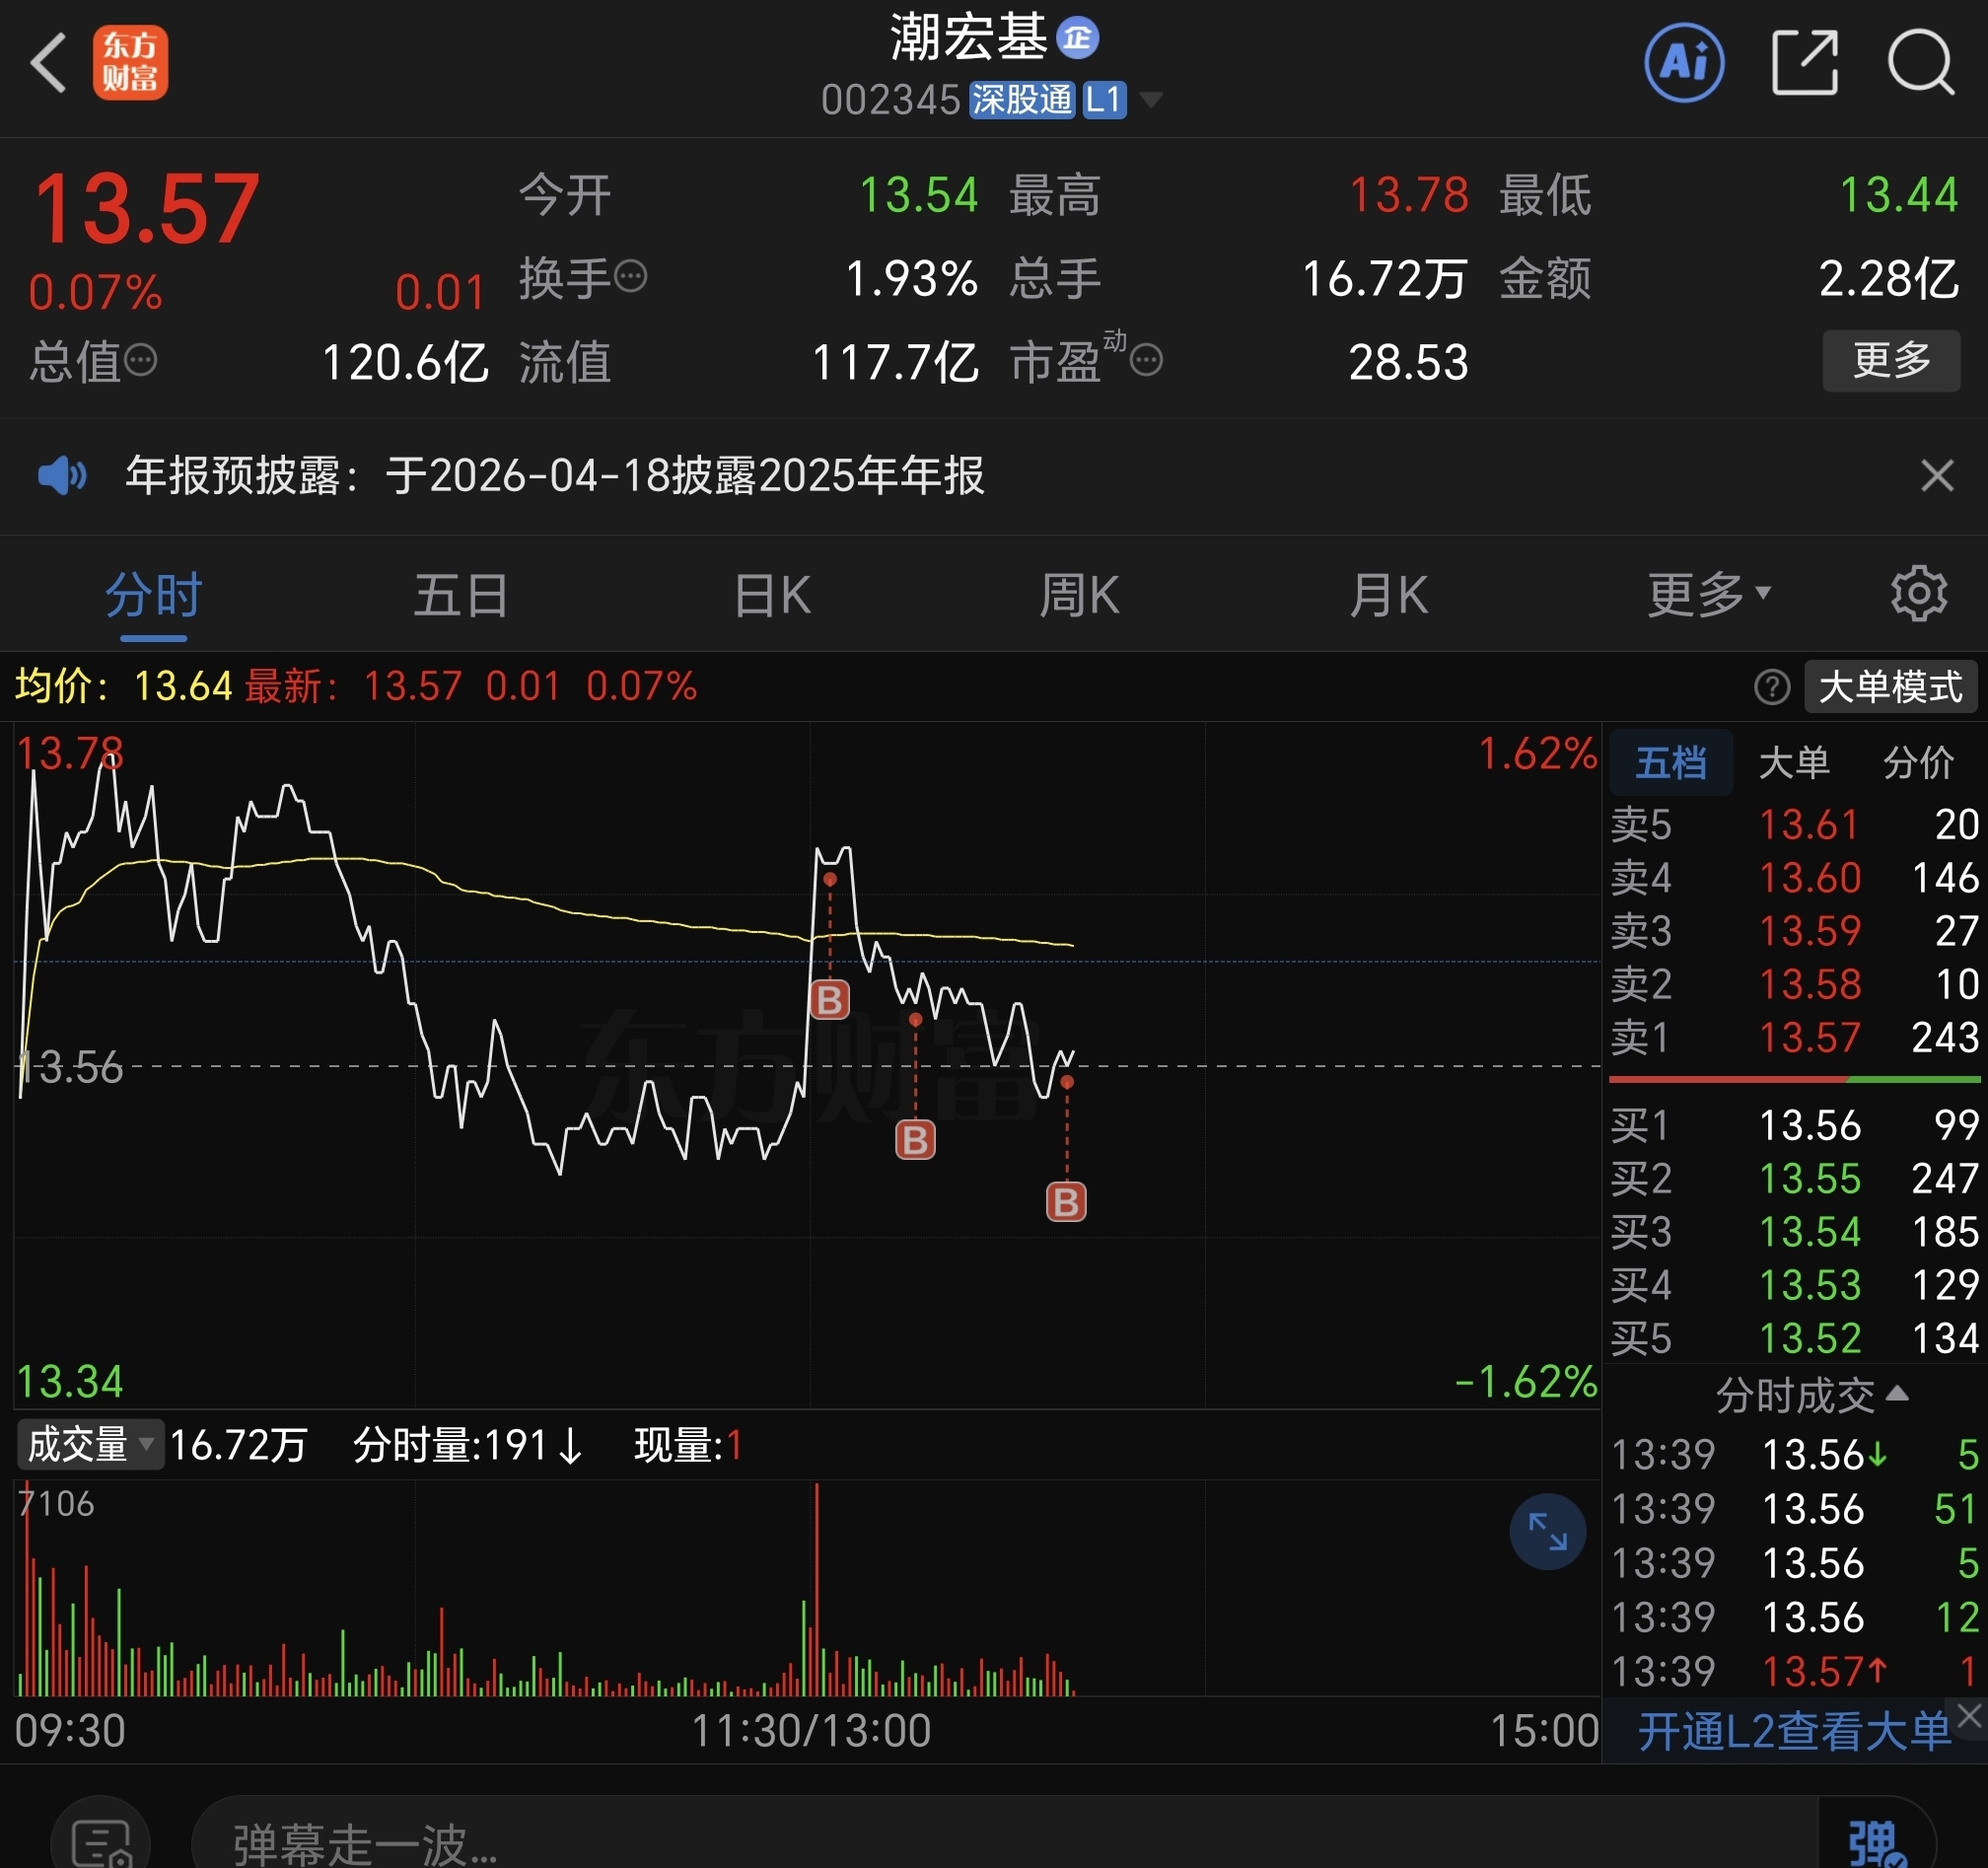Screen dimensions: 1988x1868
Task: Select the 大单 order panel tab
Action: (1793, 763)
